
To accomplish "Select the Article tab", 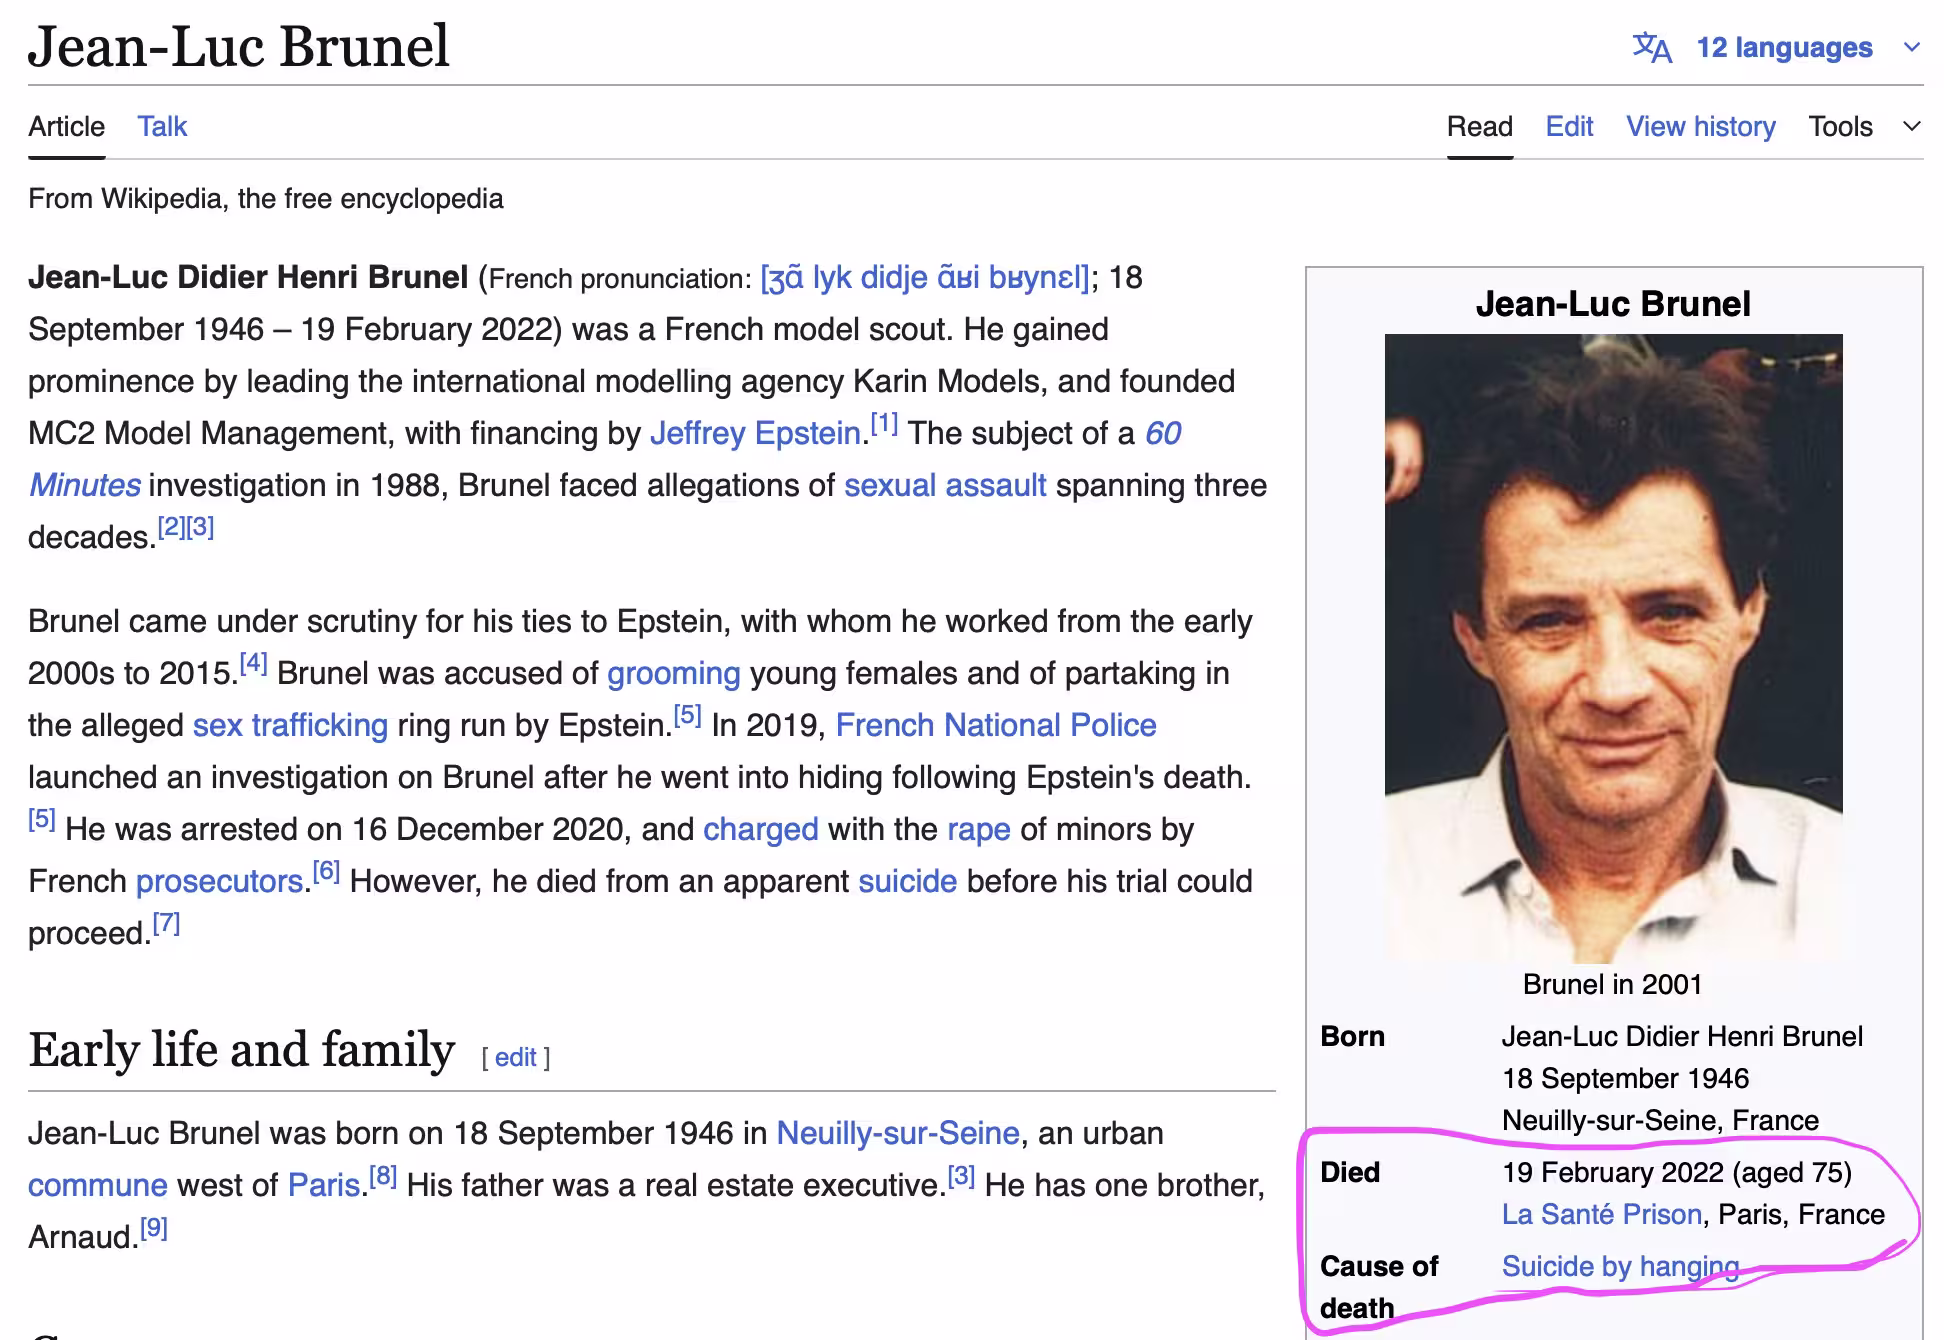I will click(66, 126).
